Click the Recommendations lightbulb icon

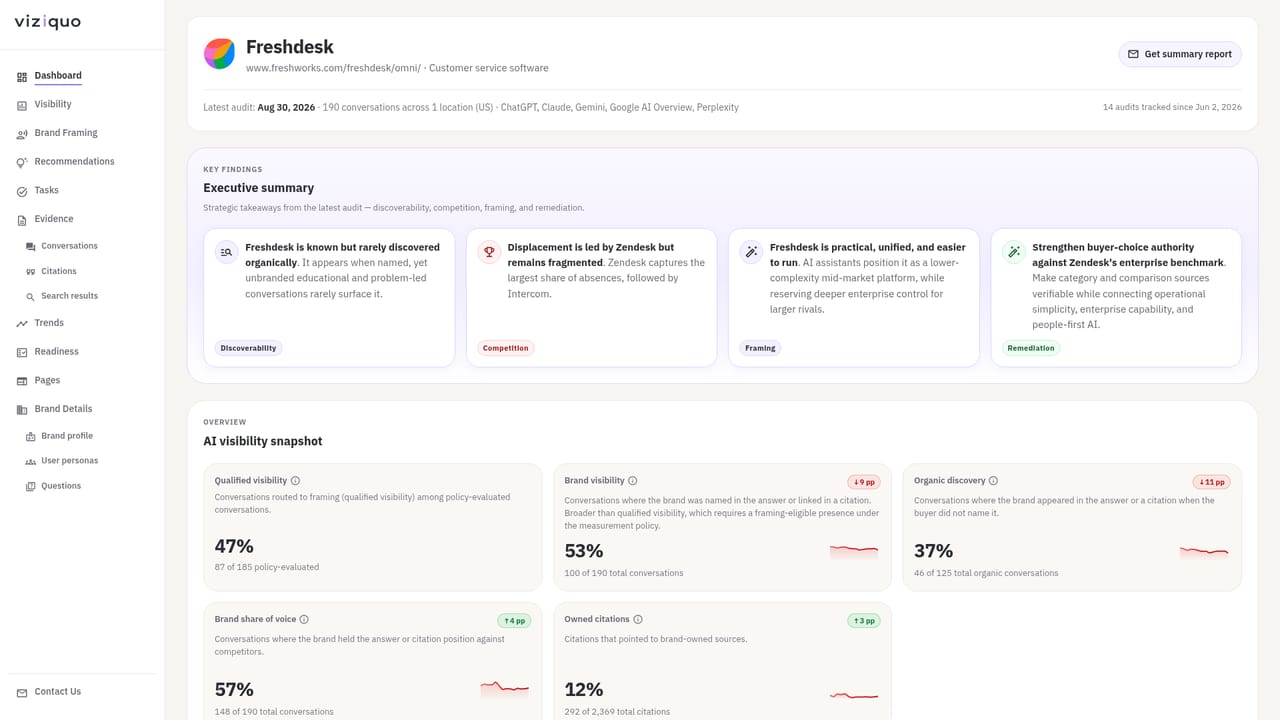click(x=22, y=162)
